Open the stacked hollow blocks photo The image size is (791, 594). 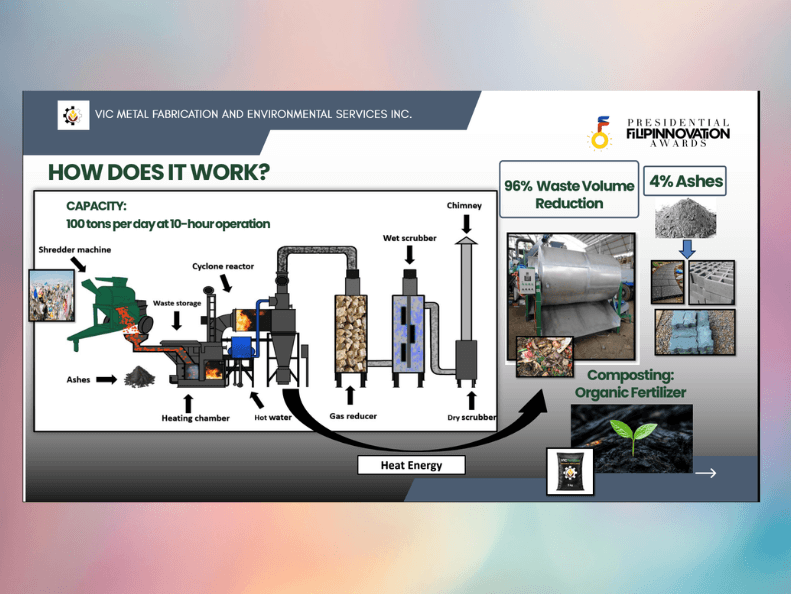pyautogui.click(x=712, y=282)
